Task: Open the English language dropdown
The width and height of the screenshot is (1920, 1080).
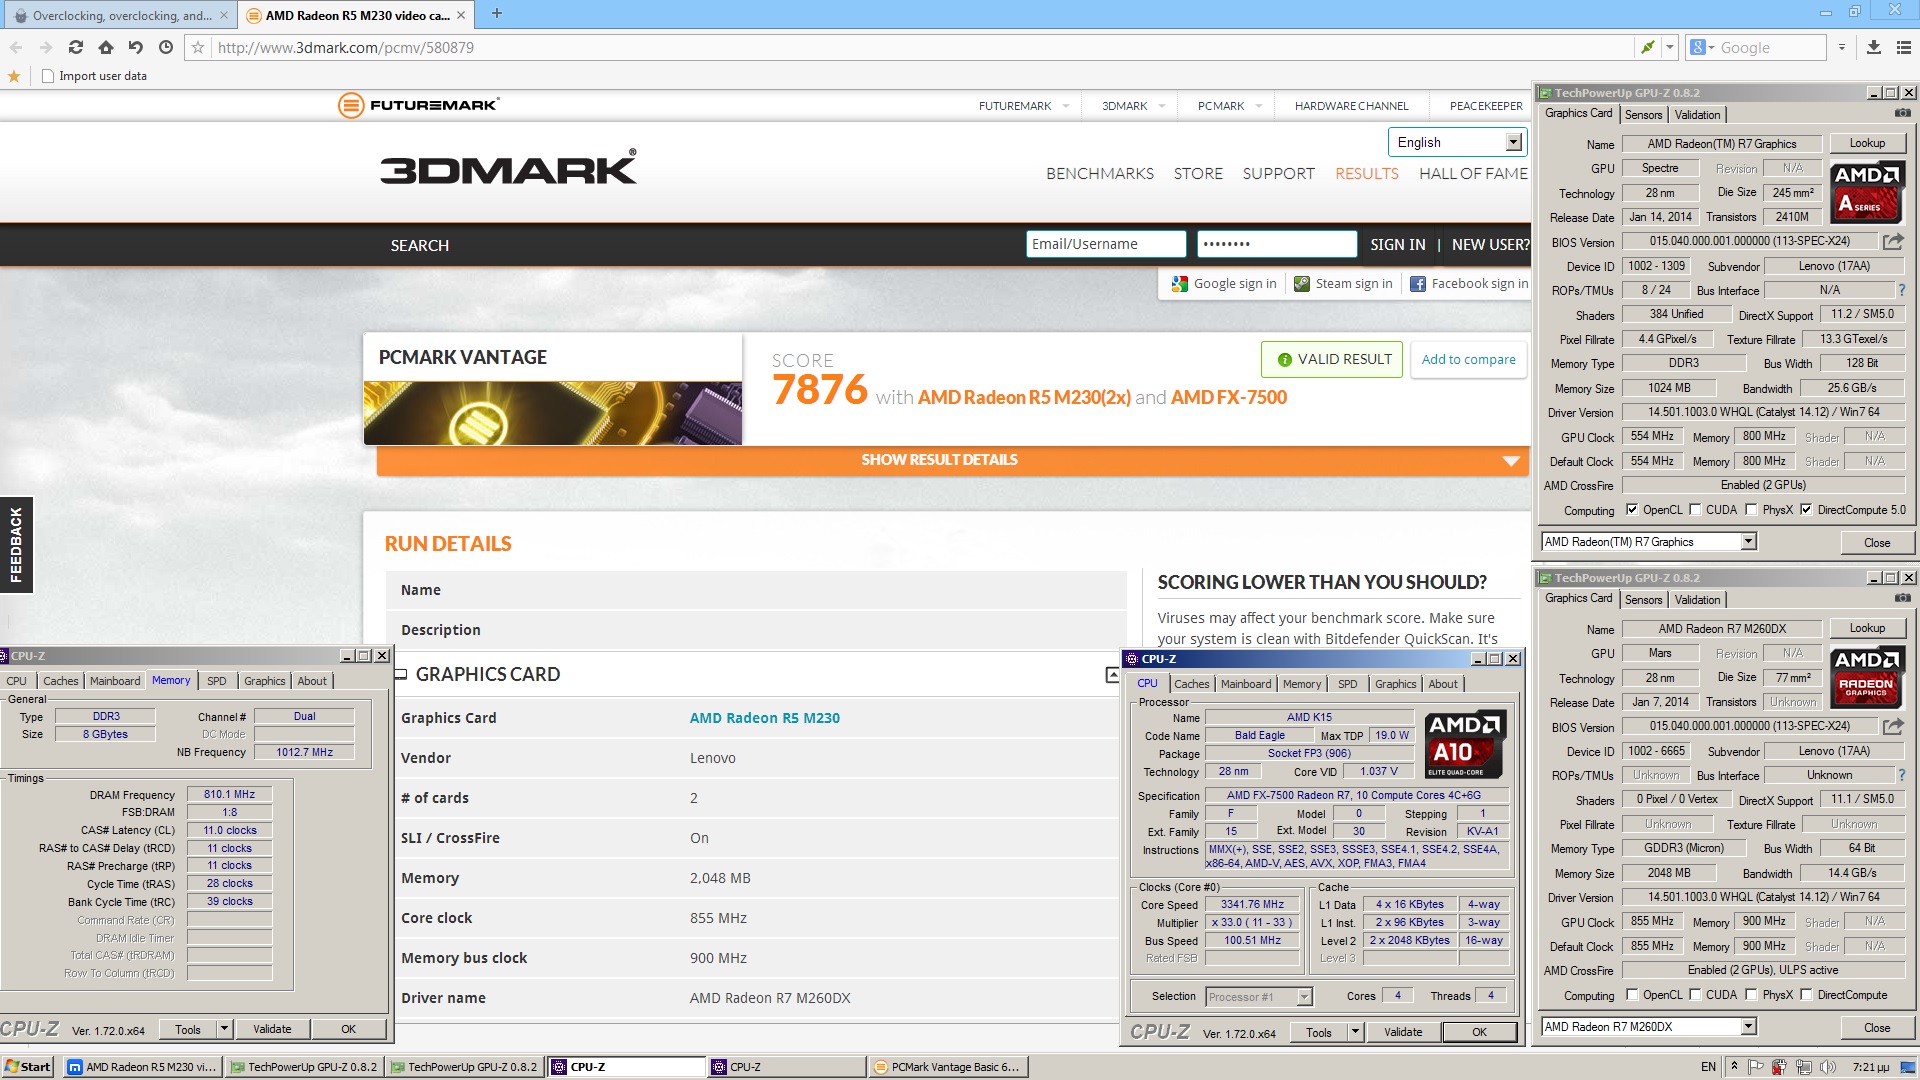Action: pos(1457,142)
